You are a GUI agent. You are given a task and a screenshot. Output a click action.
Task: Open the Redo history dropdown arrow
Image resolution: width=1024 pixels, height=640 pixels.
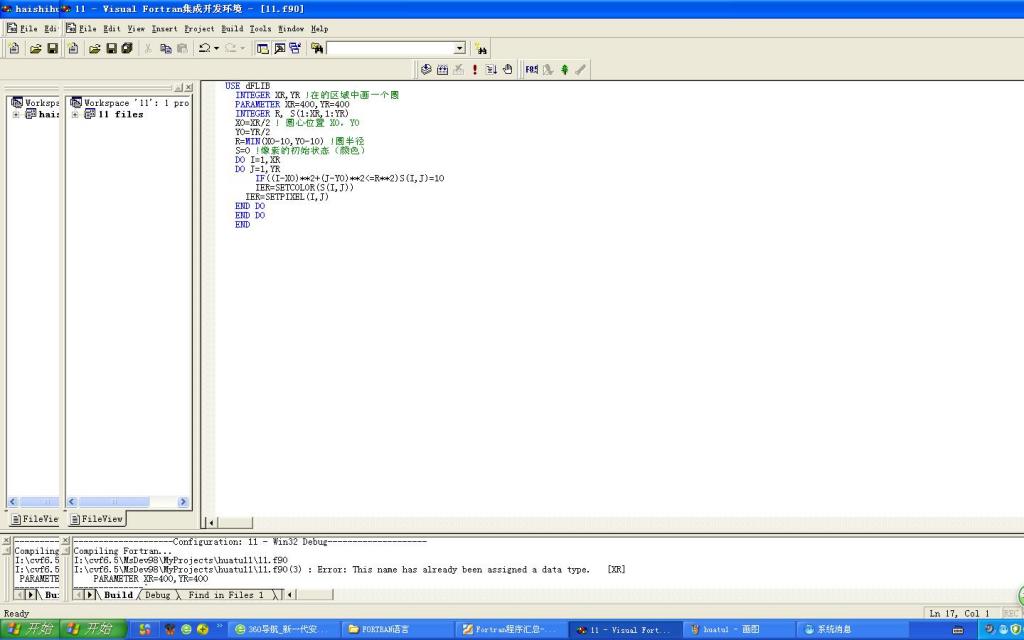[242, 48]
